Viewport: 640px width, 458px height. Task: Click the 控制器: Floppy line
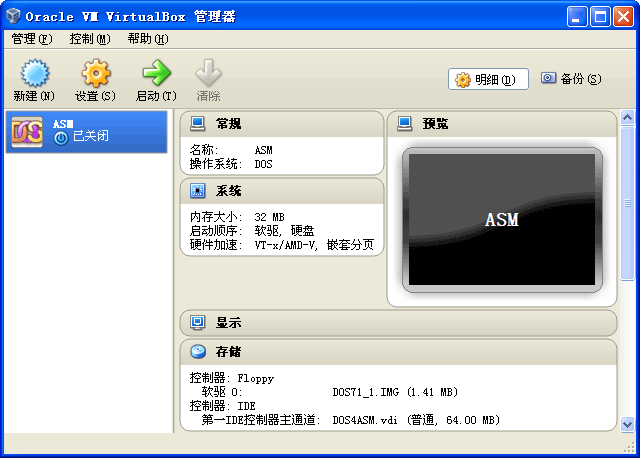pyautogui.click(x=232, y=378)
